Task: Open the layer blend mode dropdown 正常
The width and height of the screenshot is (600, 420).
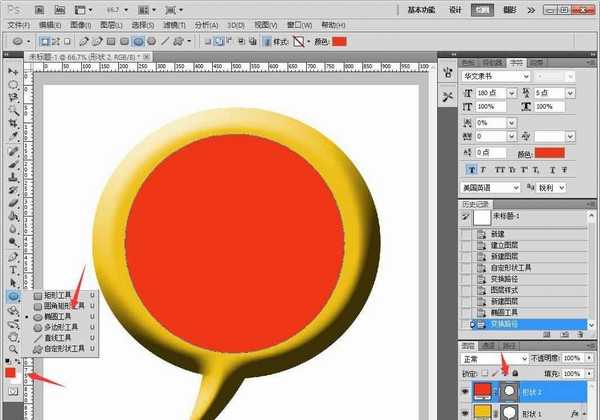Action: point(491,357)
